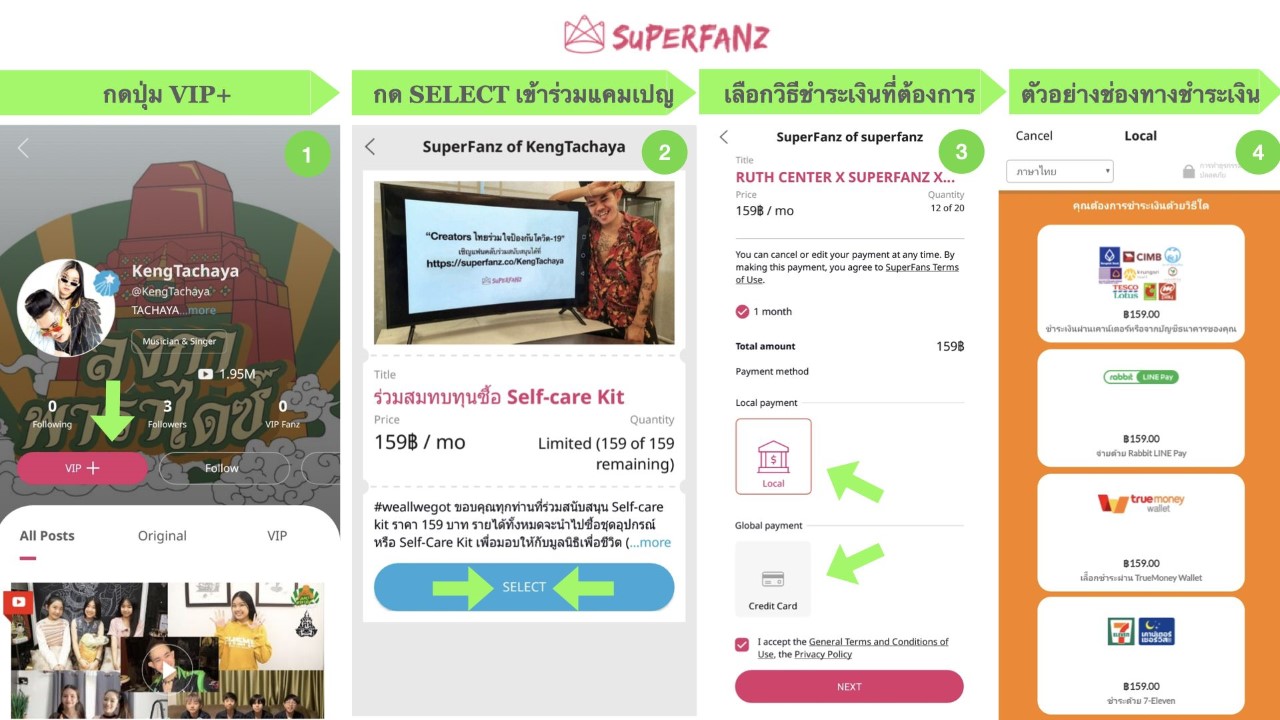Expand TACHAYA bio with more link
Image resolution: width=1280 pixels, height=720 pixels.
click(201, 310)
